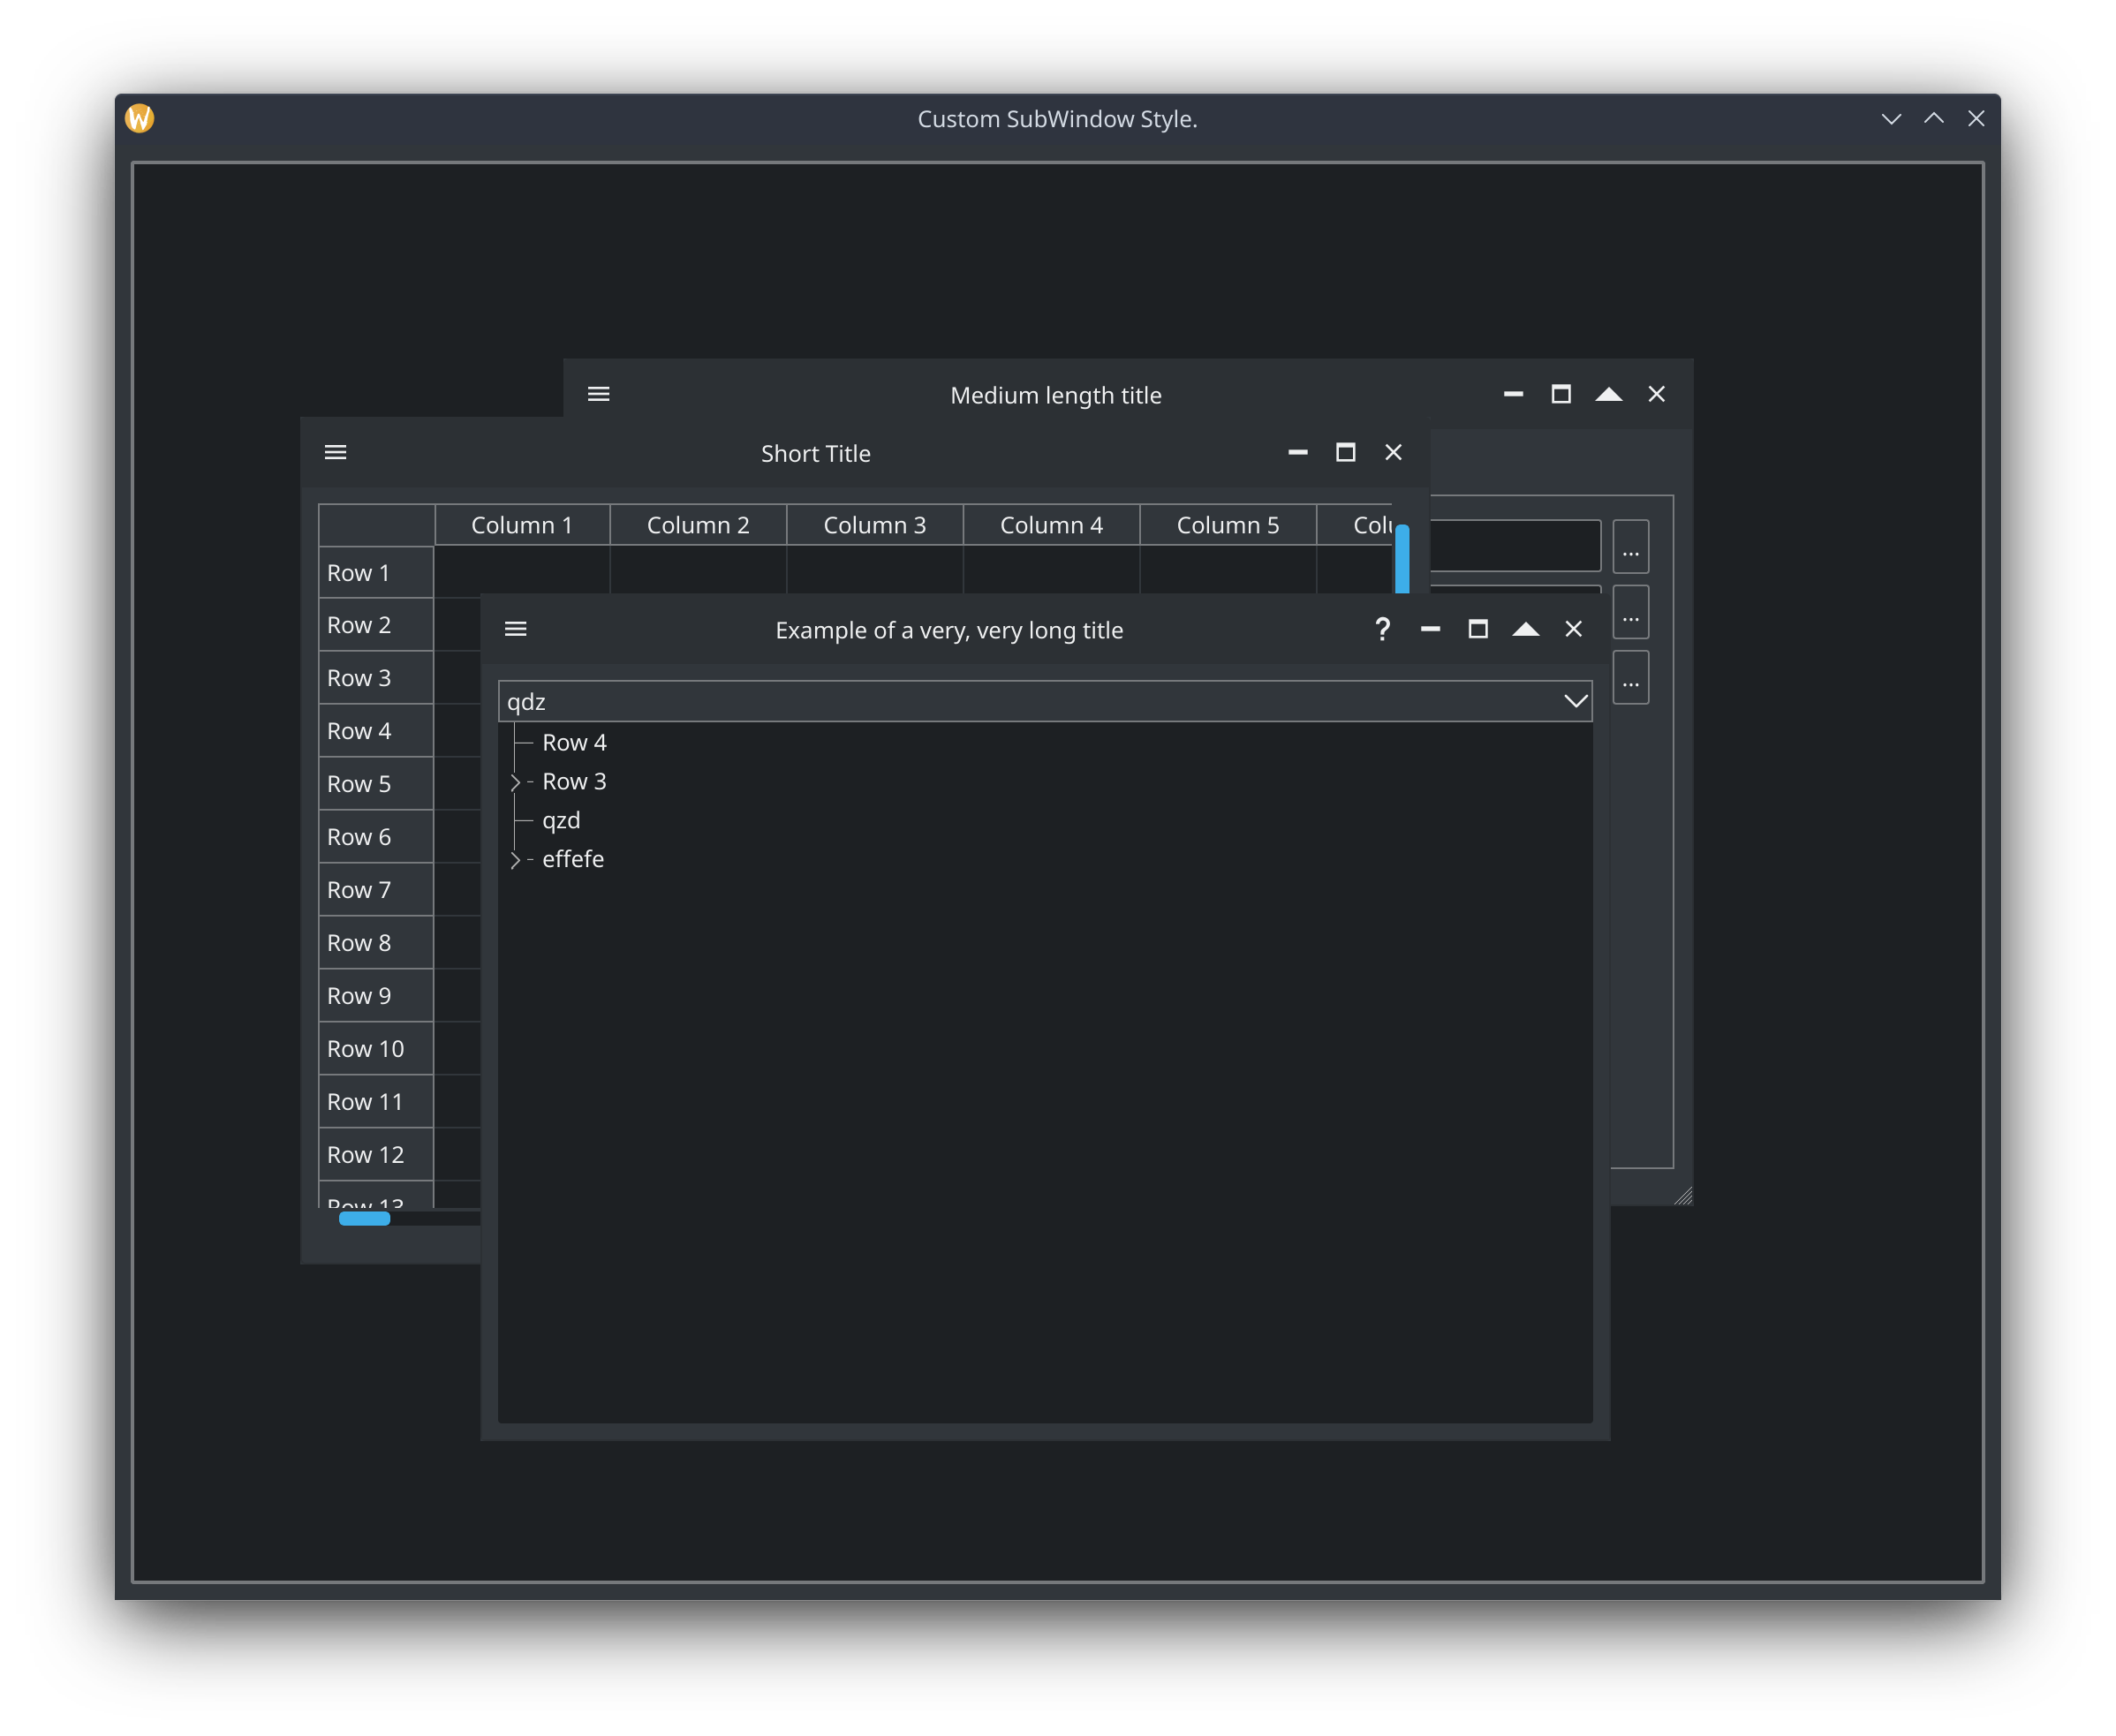Click the Column 4 header
The width and height of the screenshot is (2116, 1736).
coord(1051,525)
